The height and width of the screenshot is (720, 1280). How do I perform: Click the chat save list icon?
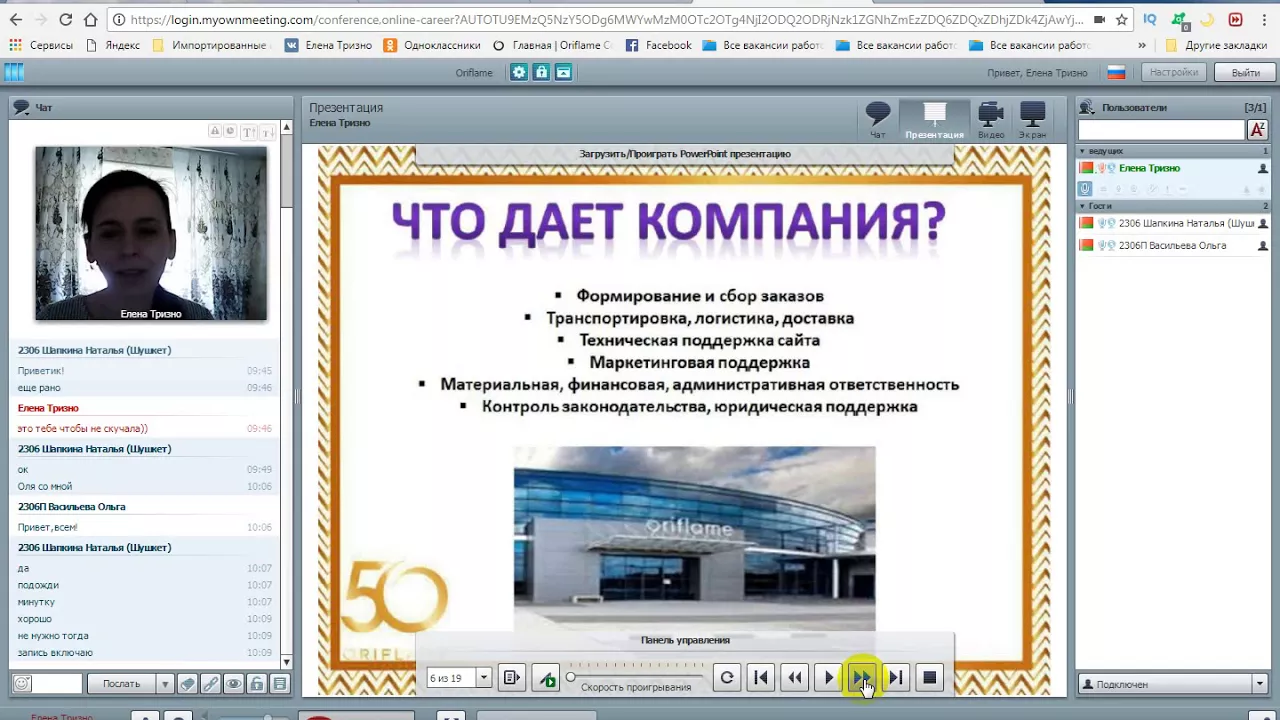(x=280, y=684)
